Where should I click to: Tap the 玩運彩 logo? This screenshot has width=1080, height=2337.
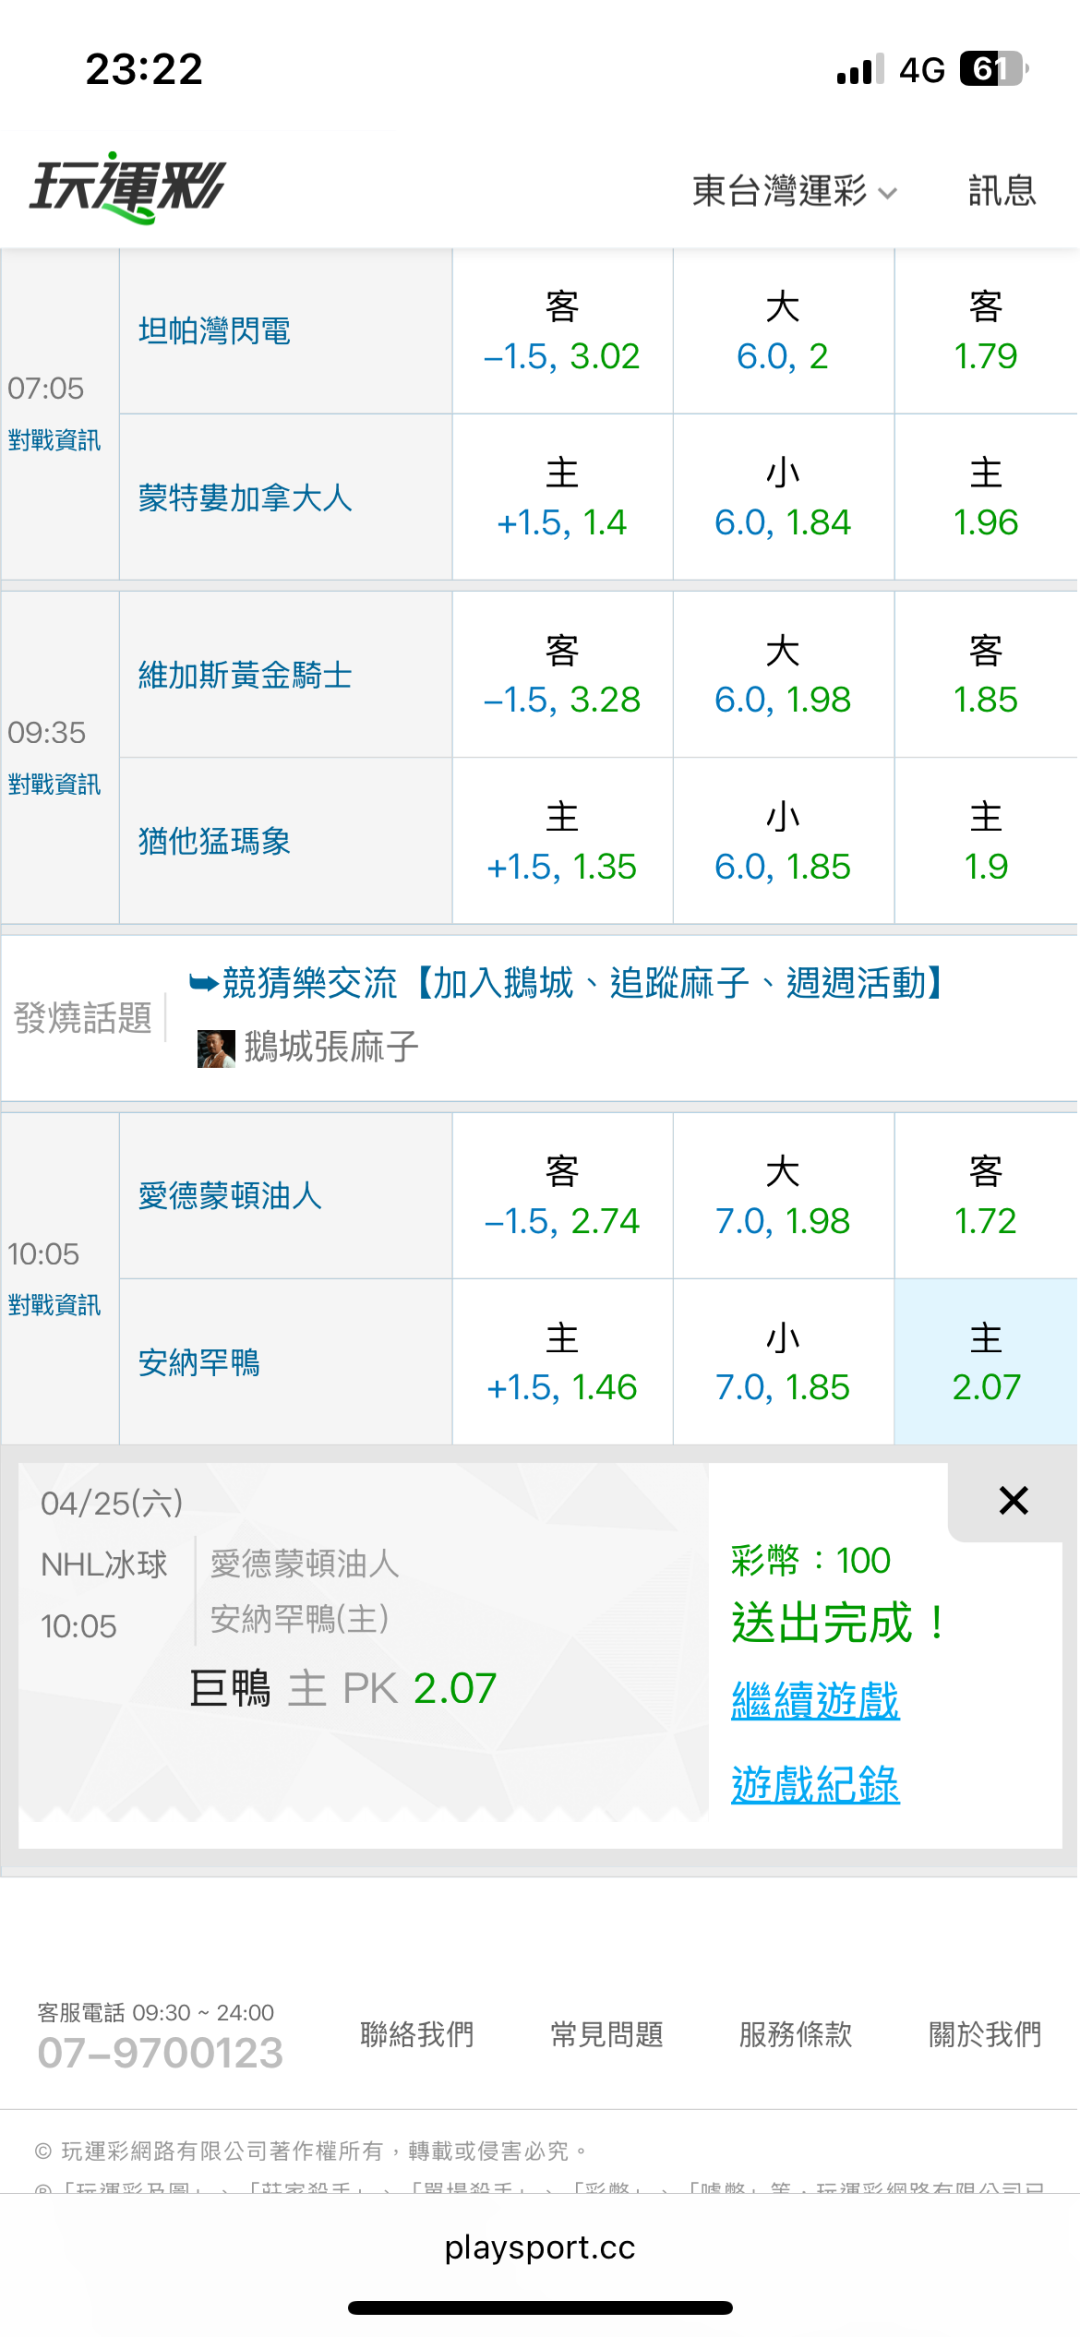[128, 187]
